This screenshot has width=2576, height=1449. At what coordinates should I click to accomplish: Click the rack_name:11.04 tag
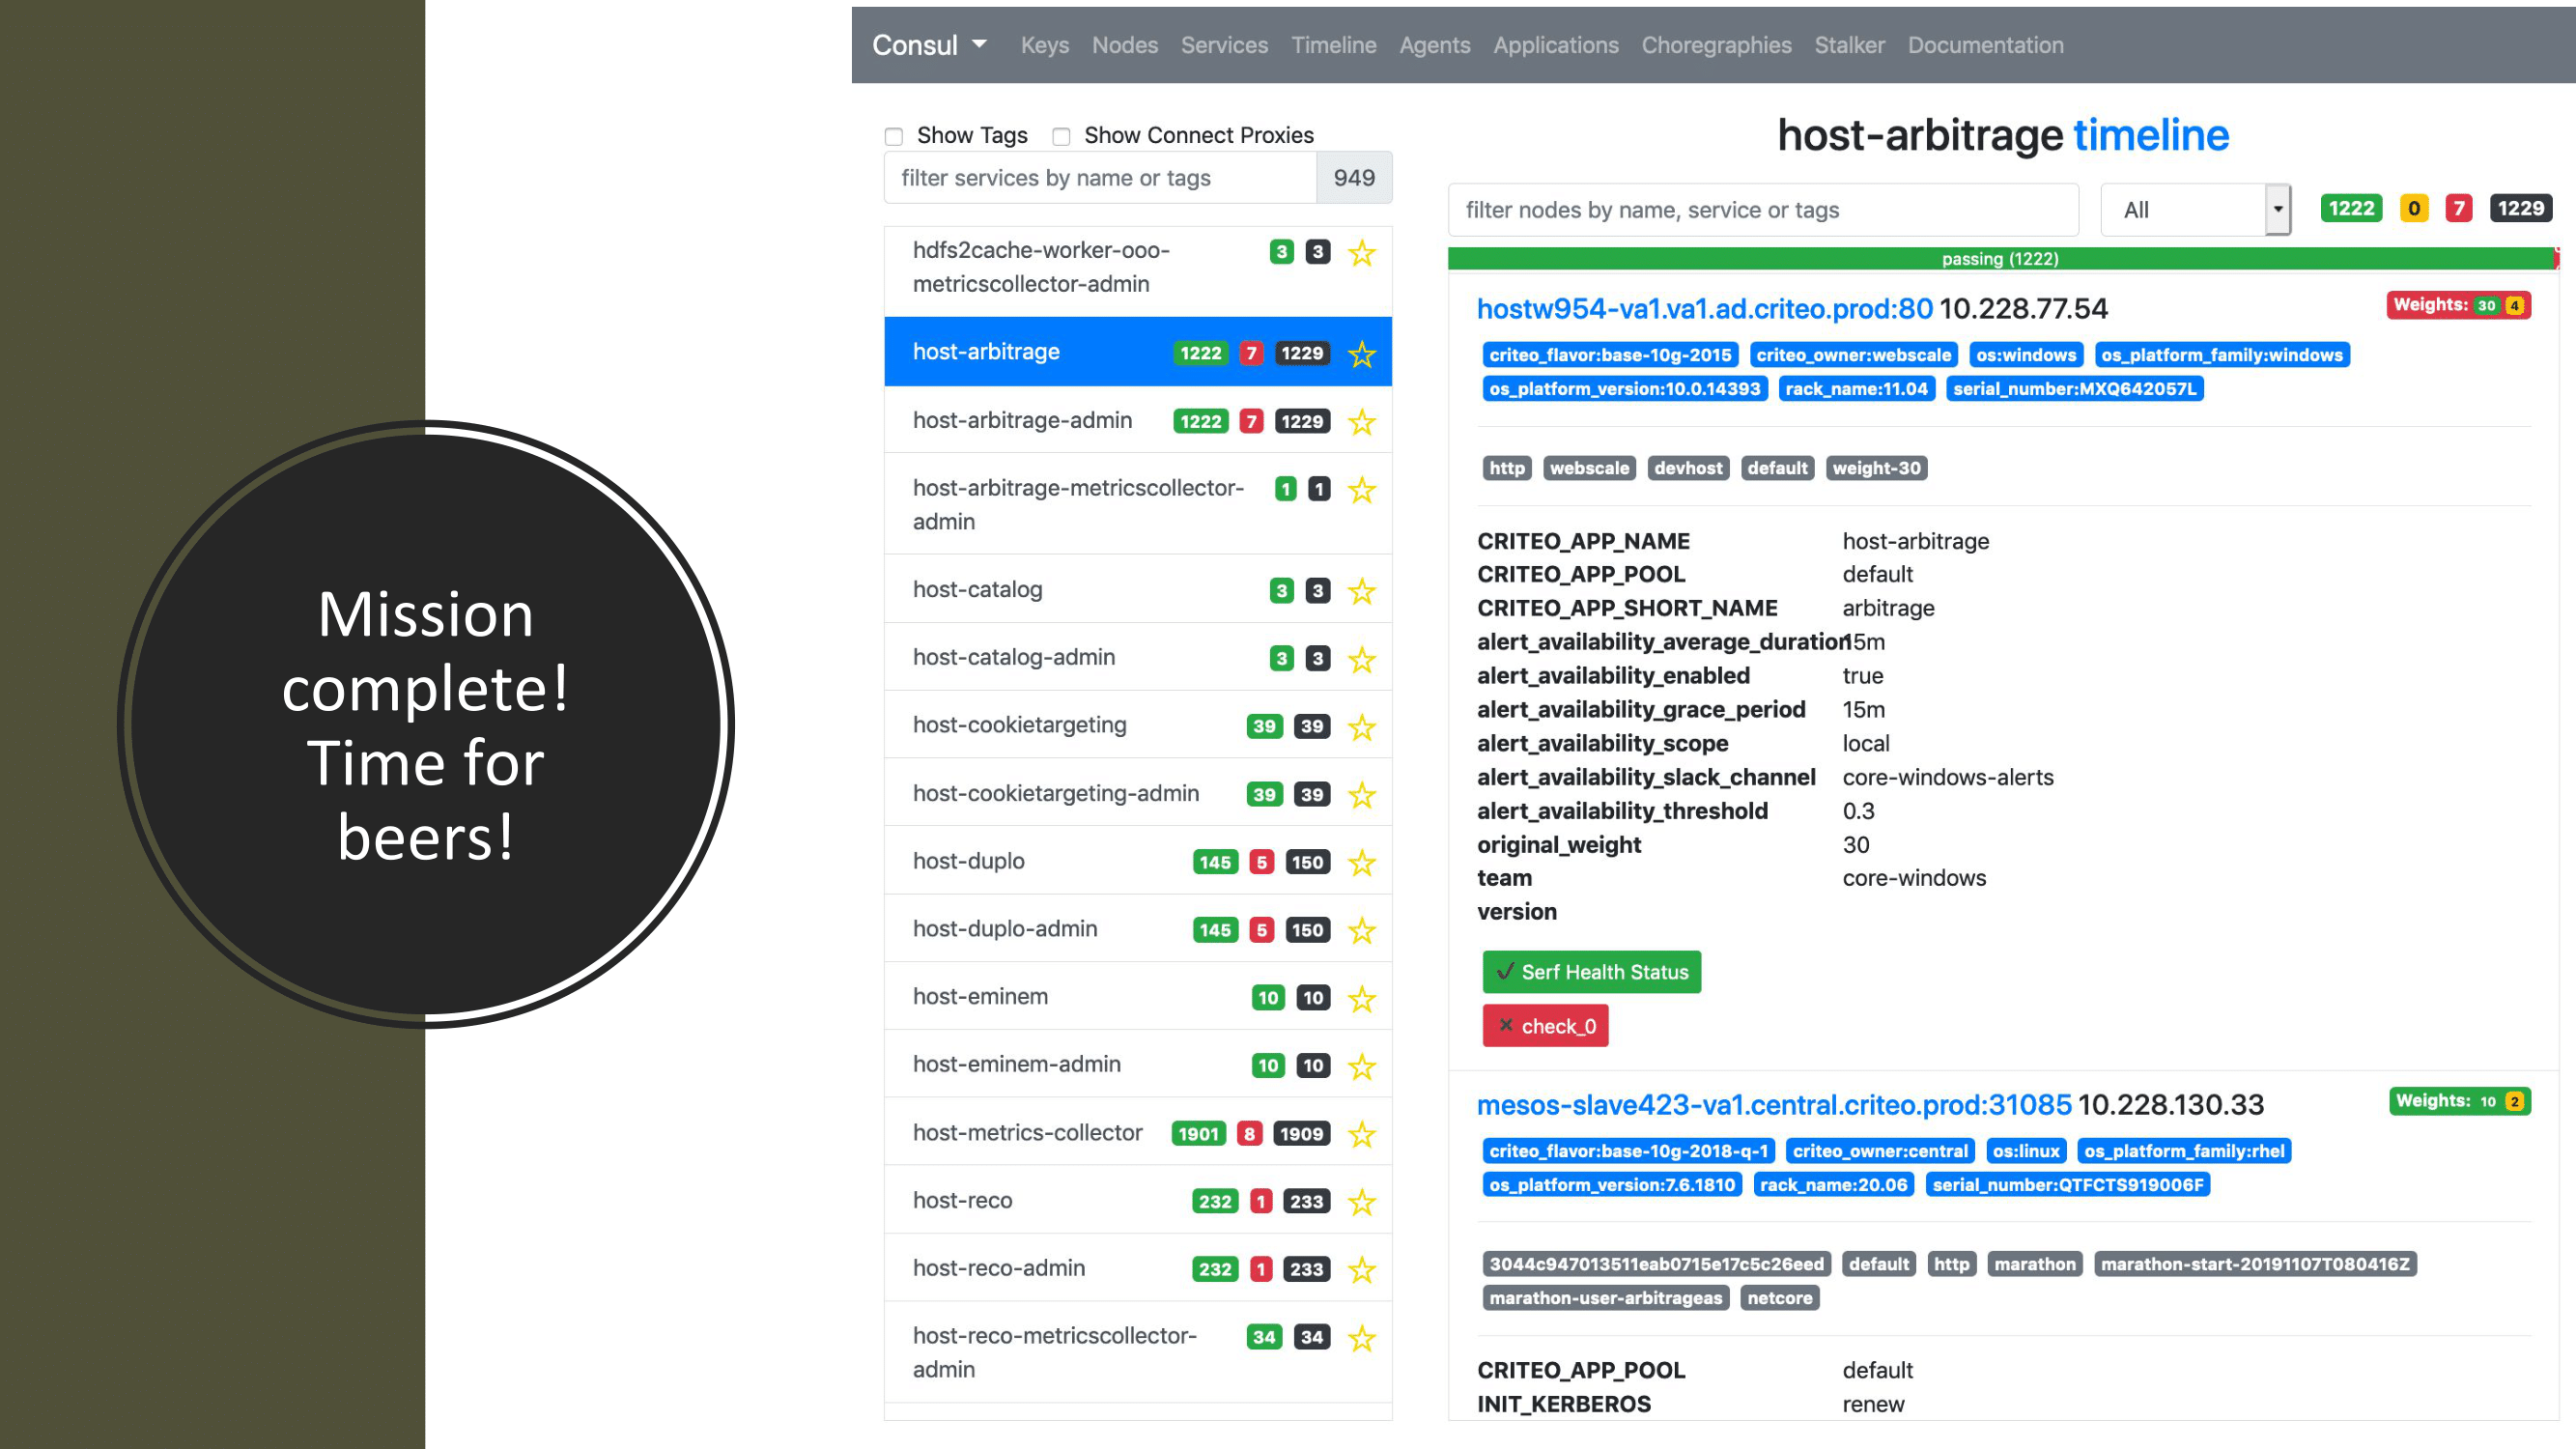point(1856,389)
